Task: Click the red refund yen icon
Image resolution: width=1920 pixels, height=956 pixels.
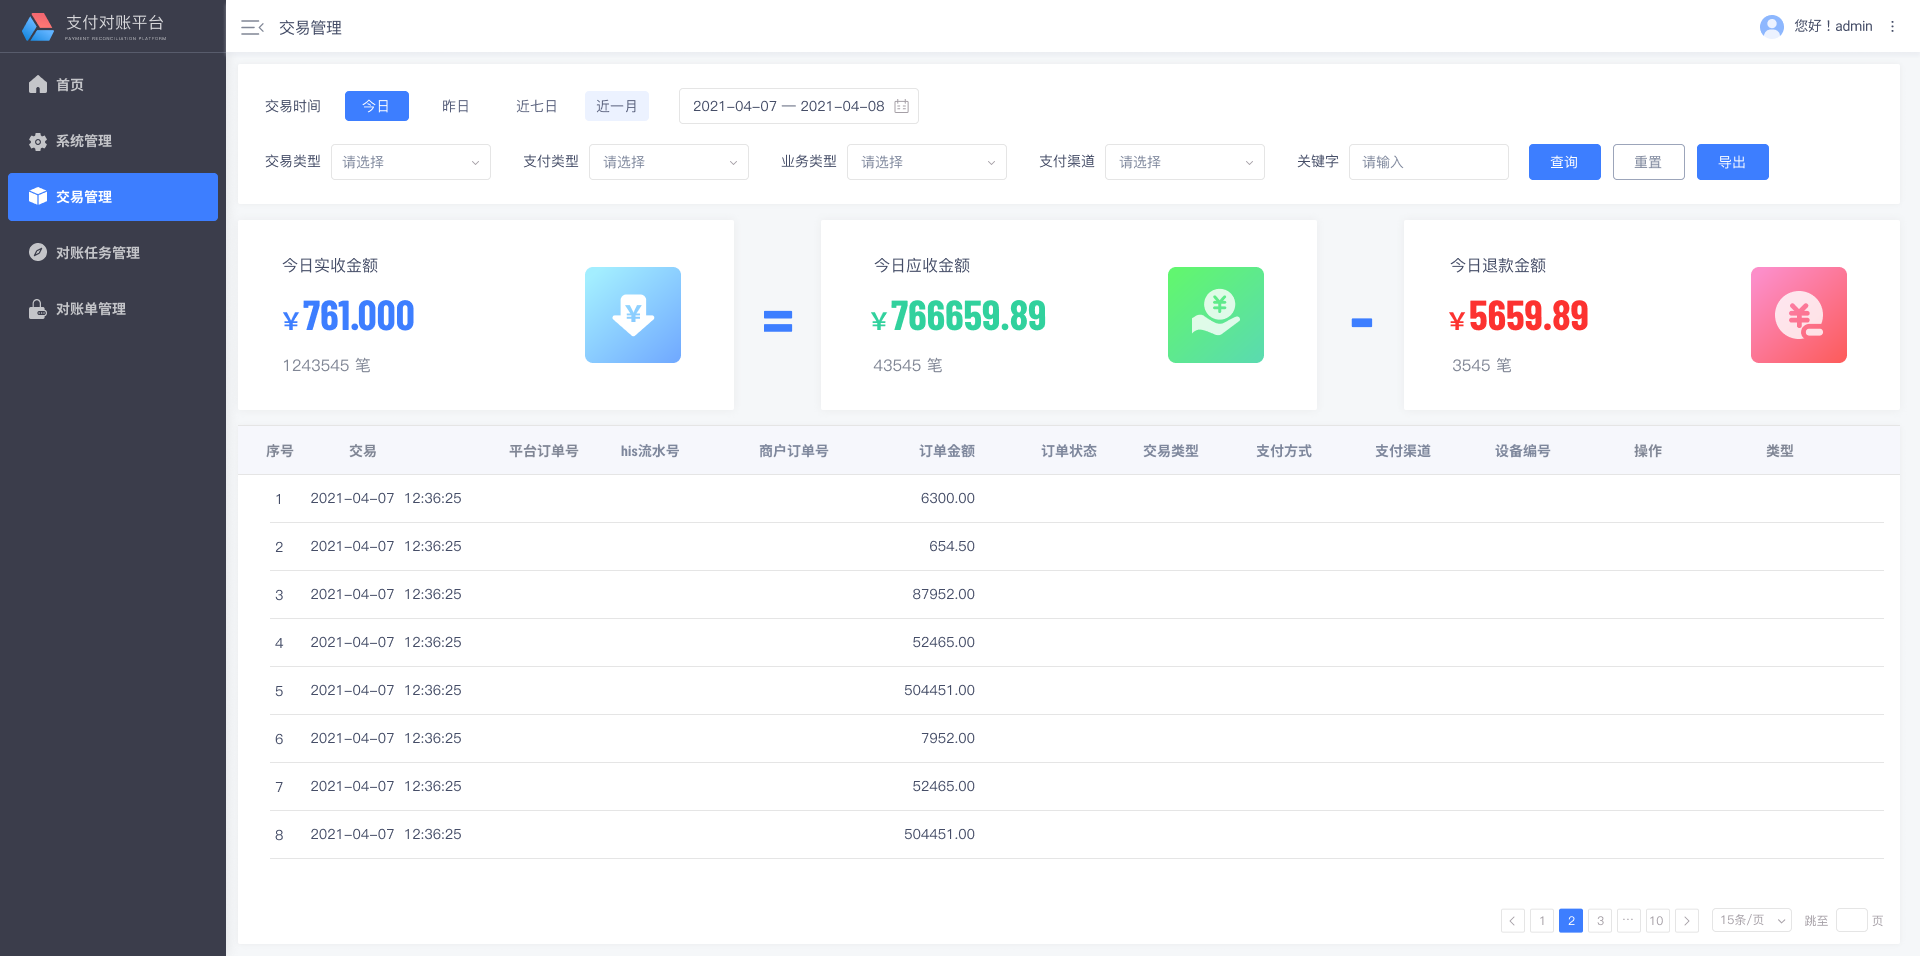Action: click(x=1799, y=315)
